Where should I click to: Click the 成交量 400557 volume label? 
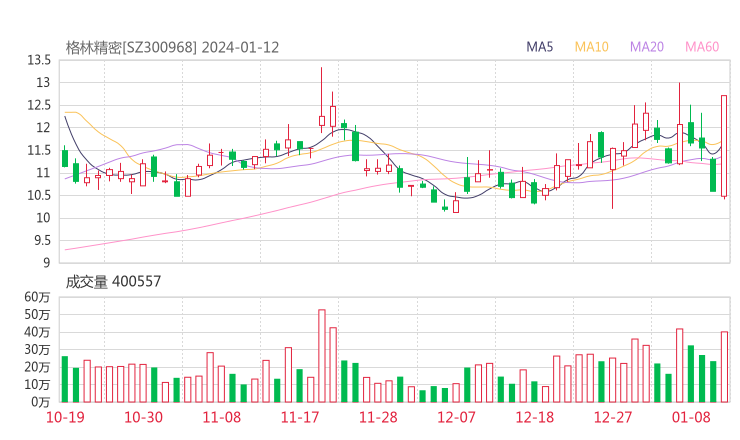pos(113,282)
